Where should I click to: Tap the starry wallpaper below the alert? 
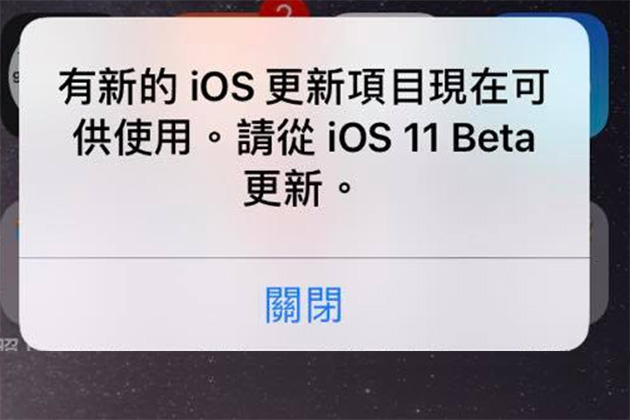tap(315, 386)
